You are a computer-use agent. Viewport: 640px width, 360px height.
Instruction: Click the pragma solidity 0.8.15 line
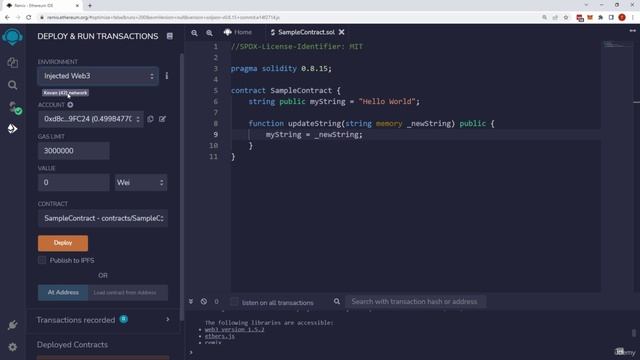coord(282,69)
